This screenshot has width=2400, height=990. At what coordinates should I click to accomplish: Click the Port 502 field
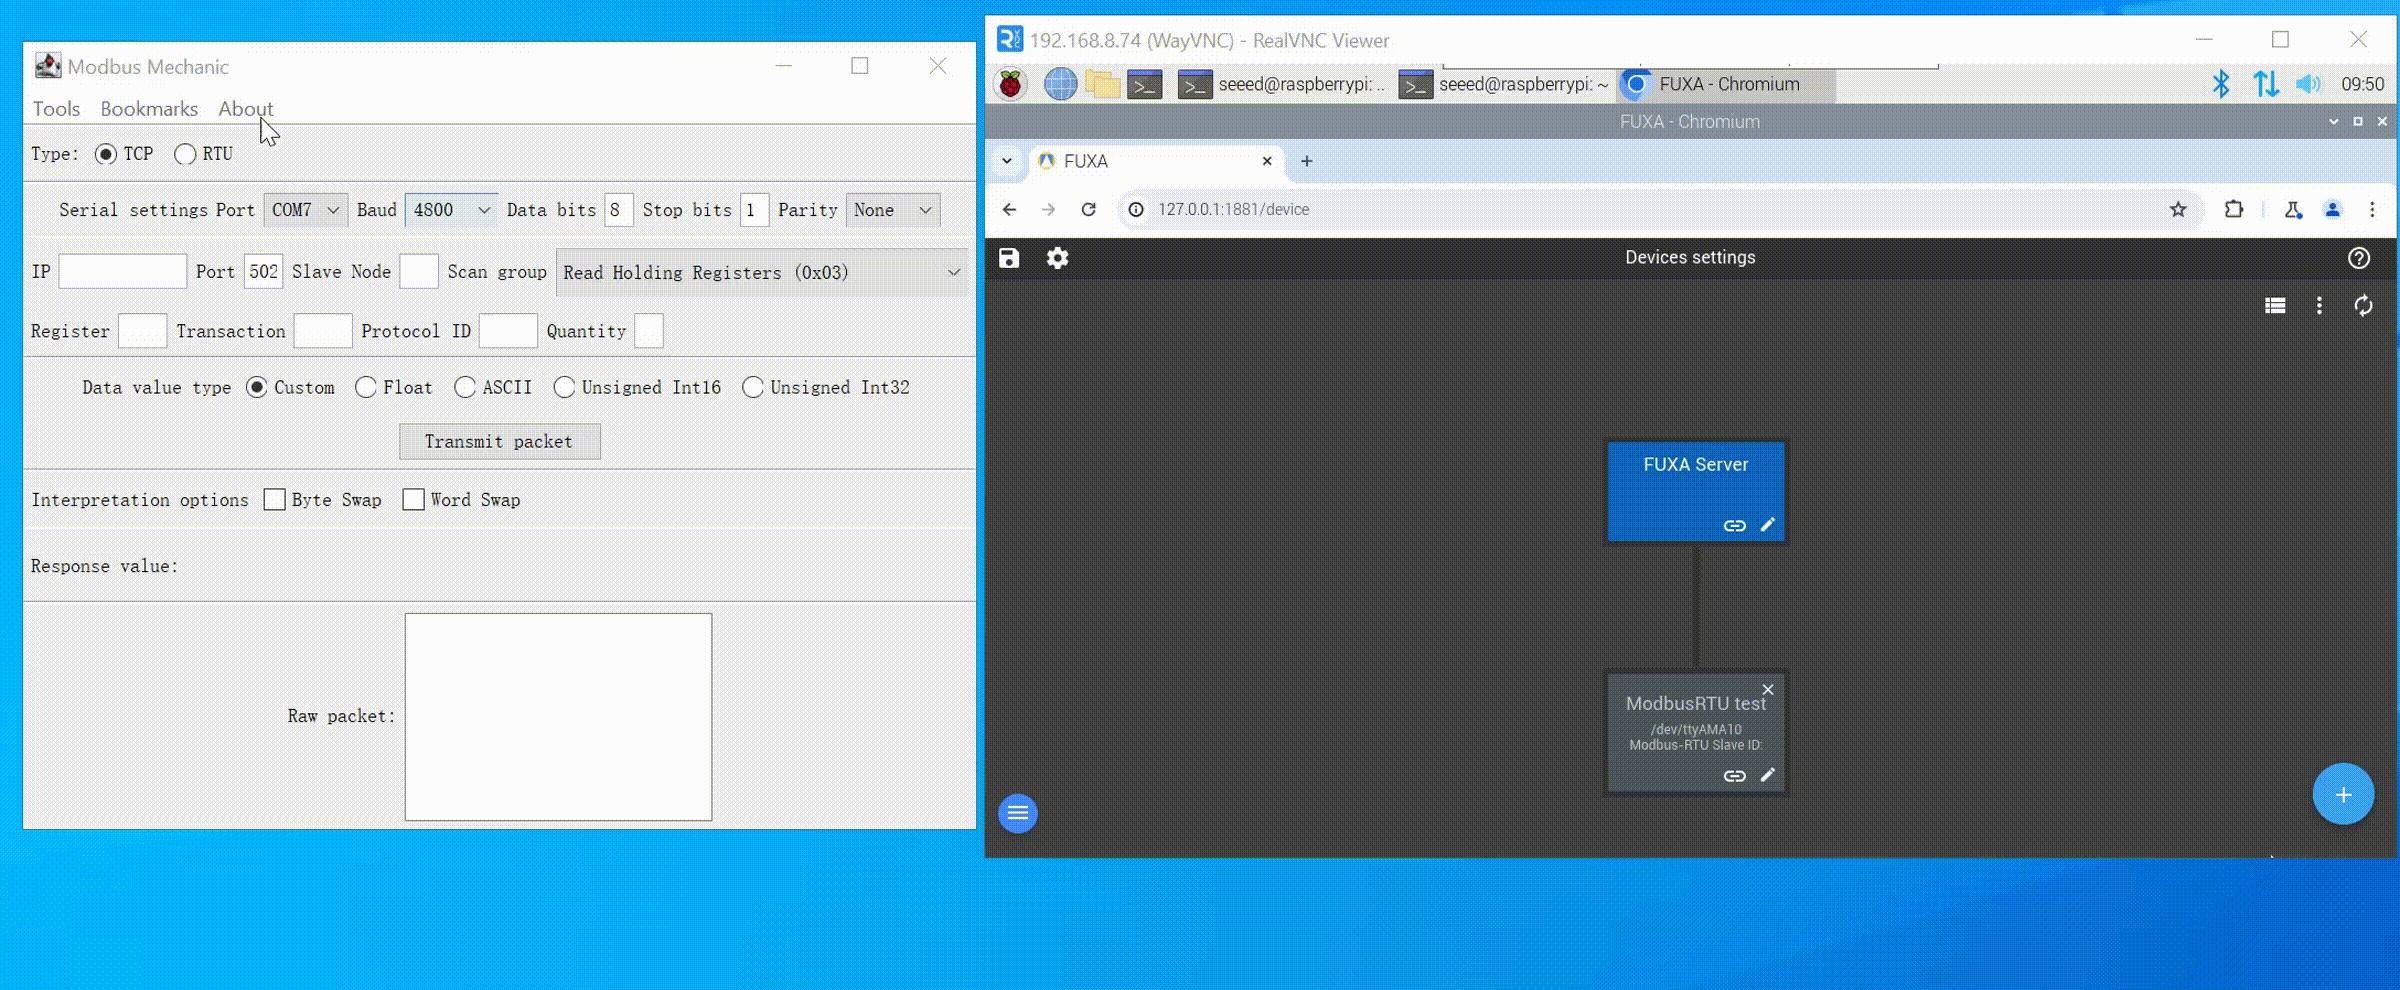click(x=264, y=271)
